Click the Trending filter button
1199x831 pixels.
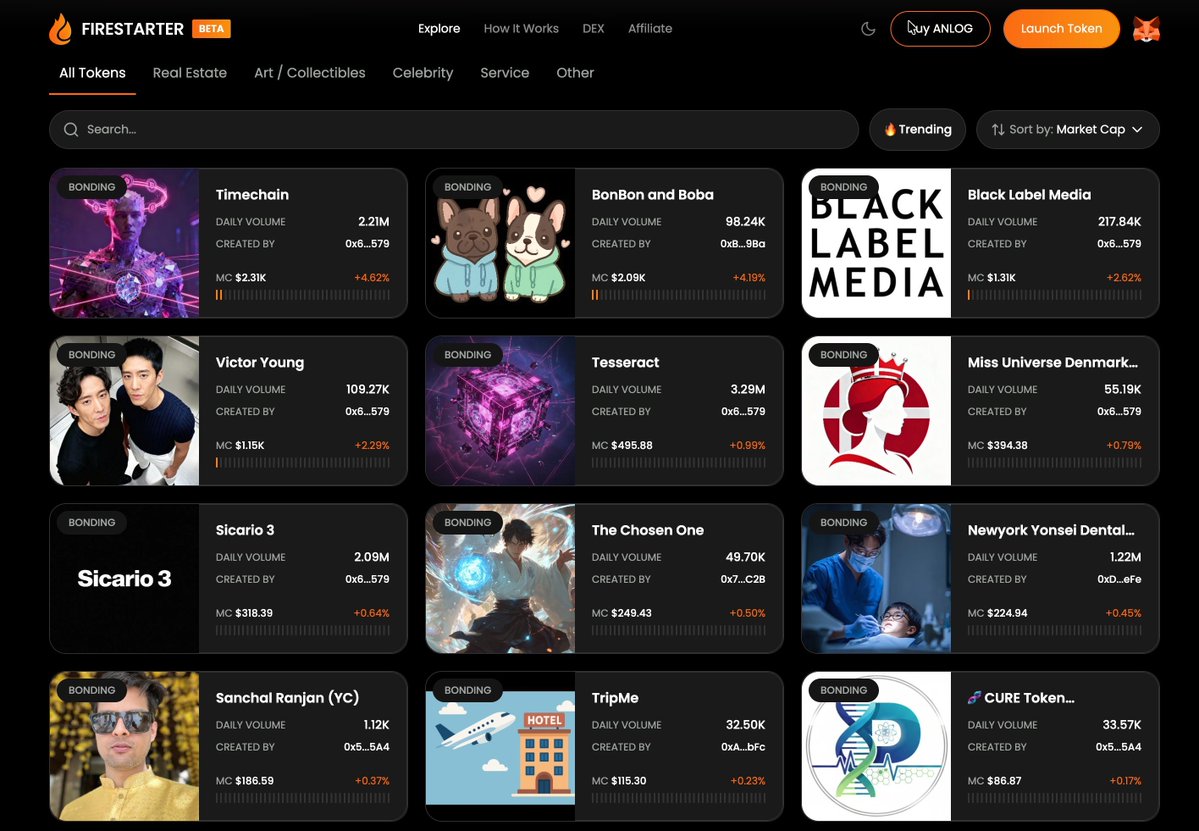[918, 129]
